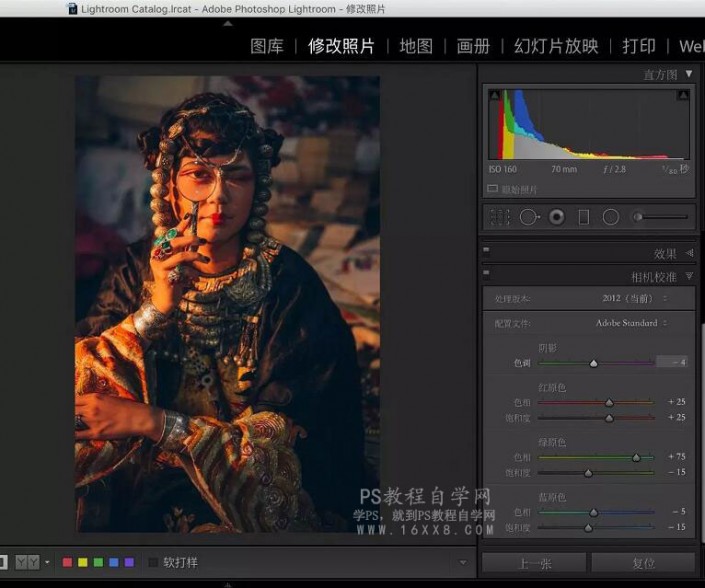Open the 画册 Book module
Image resolution: width=705 pixels, height=588 pixels.
[x=473, y=46]
